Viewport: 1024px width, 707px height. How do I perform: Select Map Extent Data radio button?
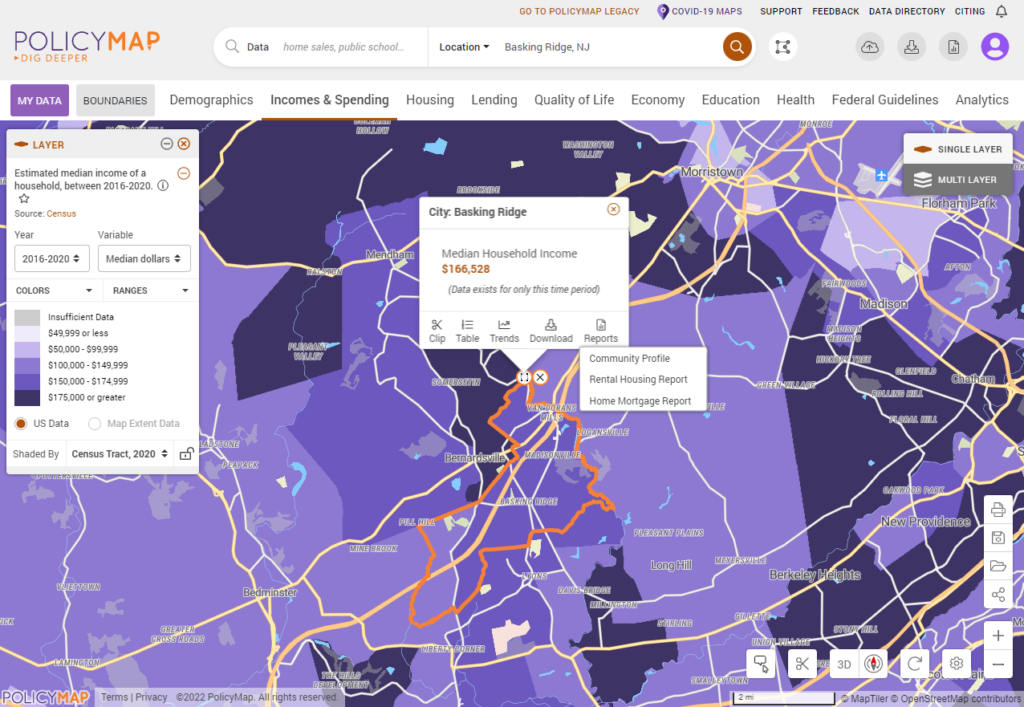[95, 424]
